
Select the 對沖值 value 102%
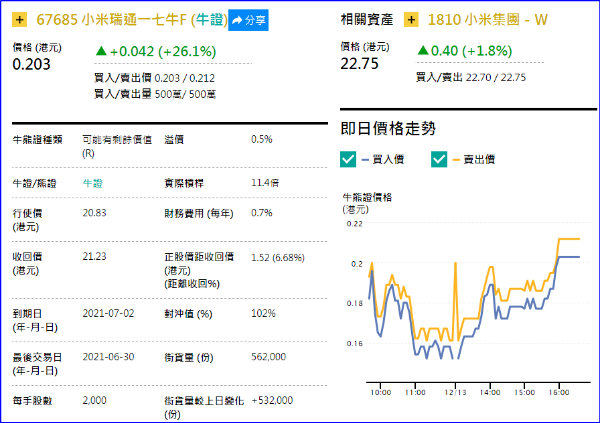tap(263, 314)
